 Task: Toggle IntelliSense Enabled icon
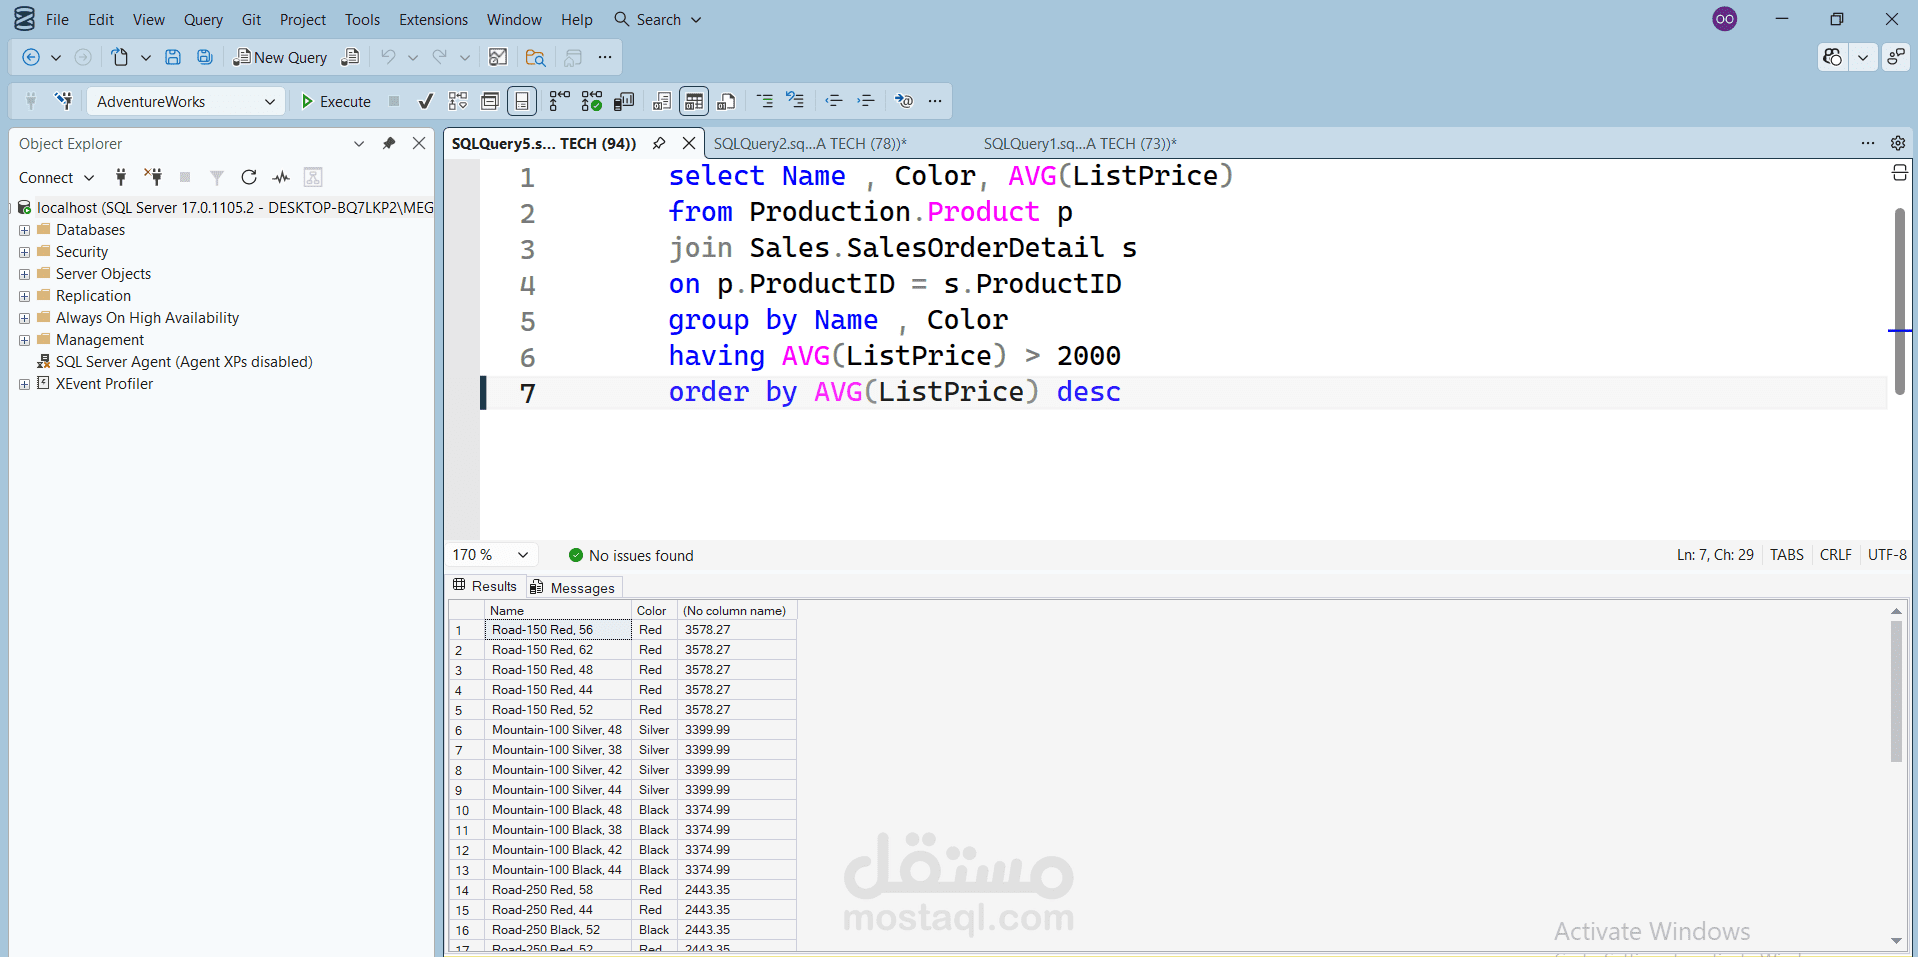click(522, 101)
